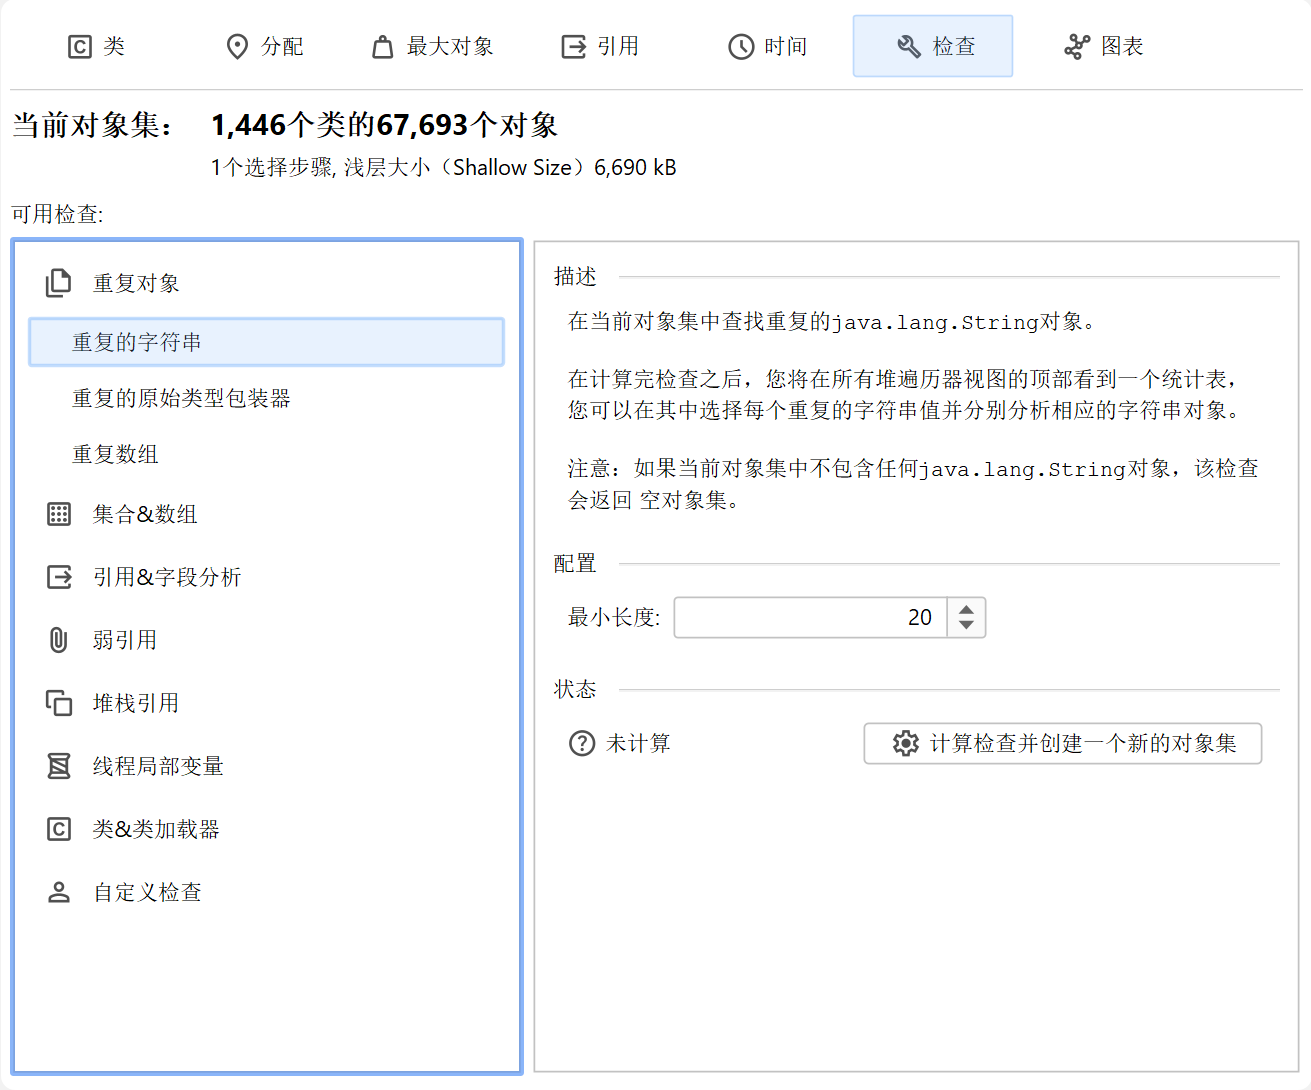This screenshot has height=1090, width=1311.
Task: Click the 可用检查 label
Action: (57, 214)
